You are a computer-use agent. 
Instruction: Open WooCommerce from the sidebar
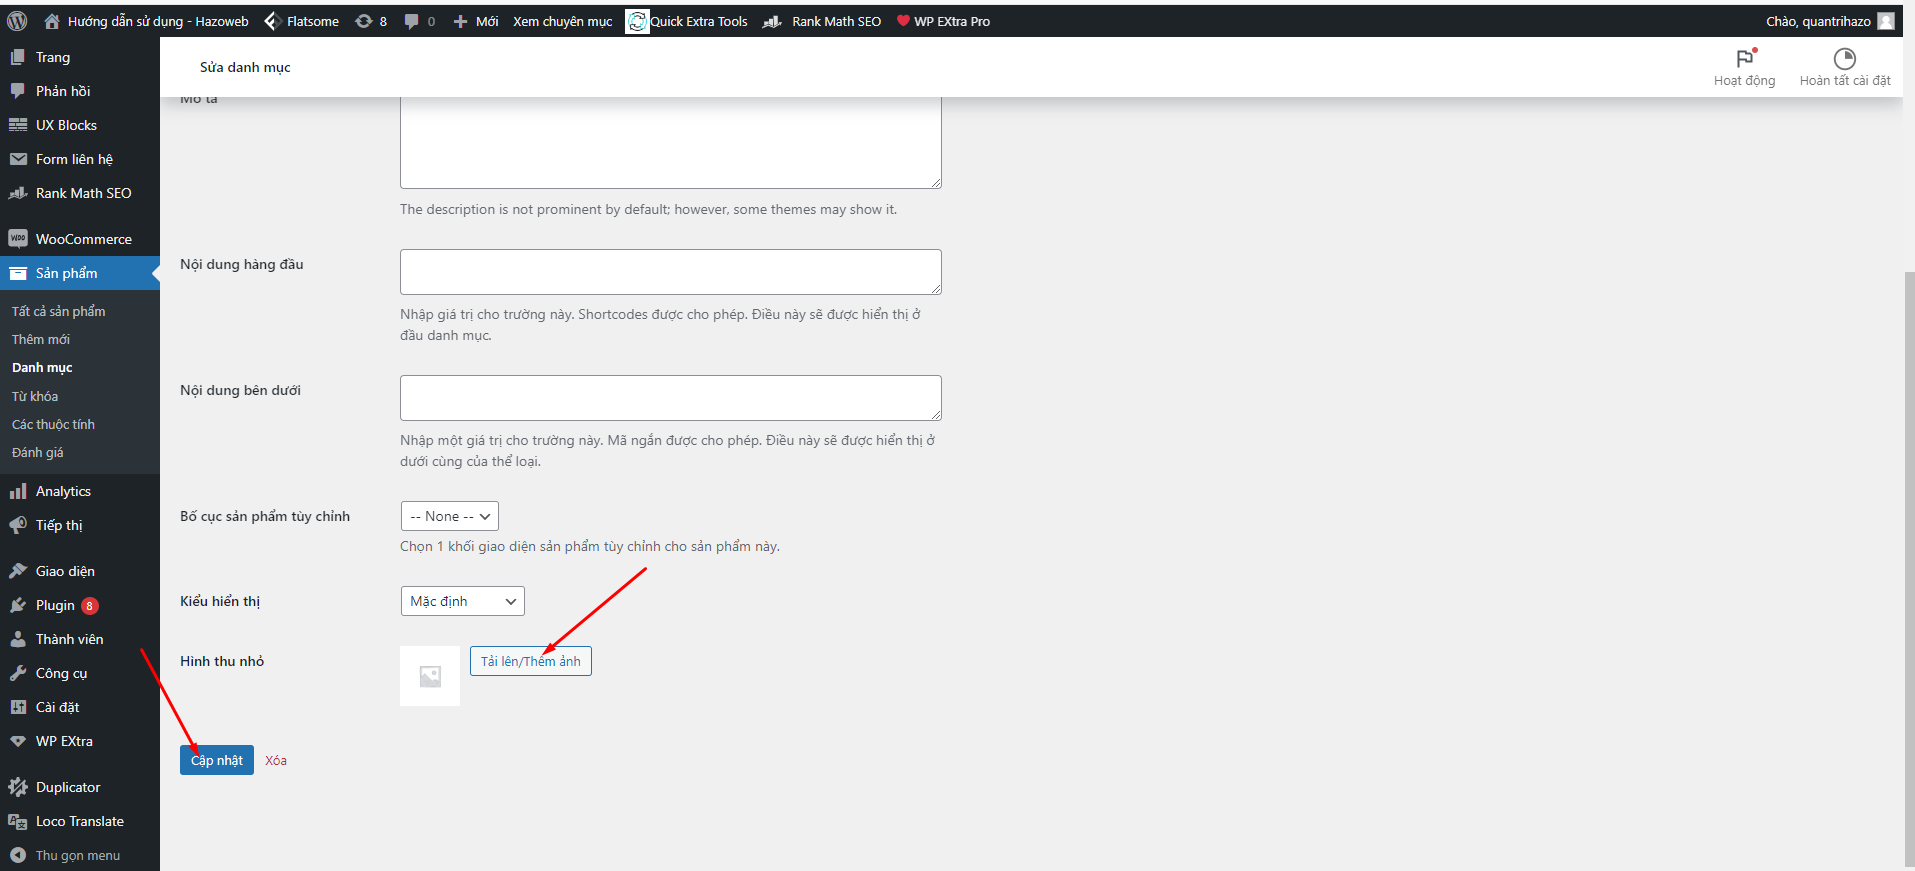(83, 239)
